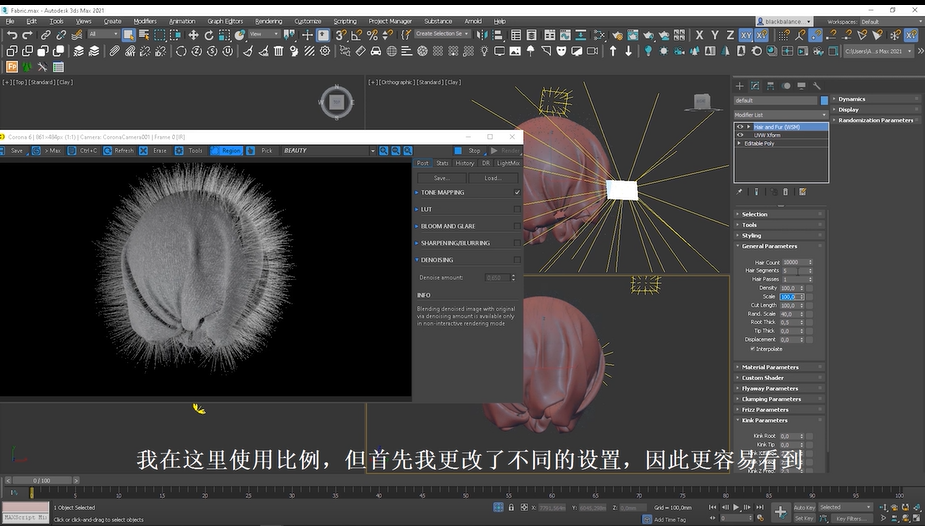This screenshot has width=925, height=526.
Task: Click the time slider 0 / 100 handle
Action: [x=42, y=480]
